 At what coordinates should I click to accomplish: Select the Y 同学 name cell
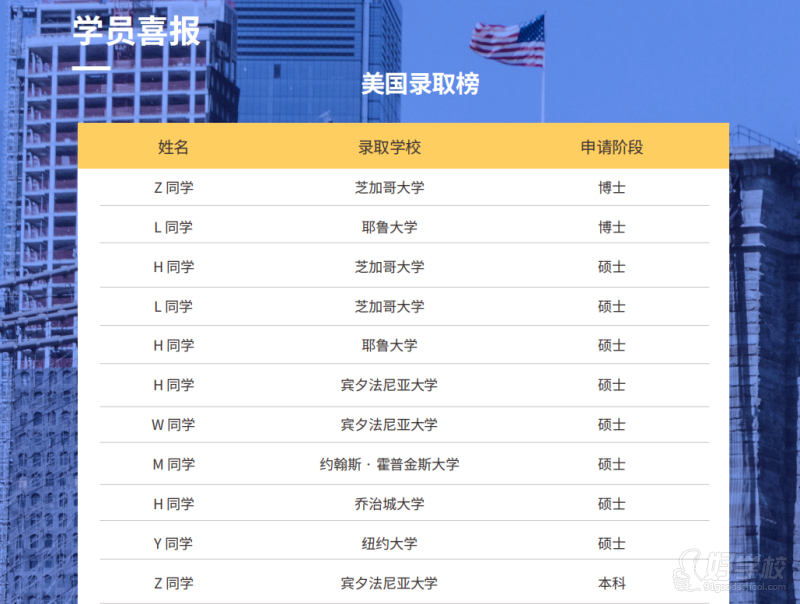pyautogui.click(x=173, y=544)
